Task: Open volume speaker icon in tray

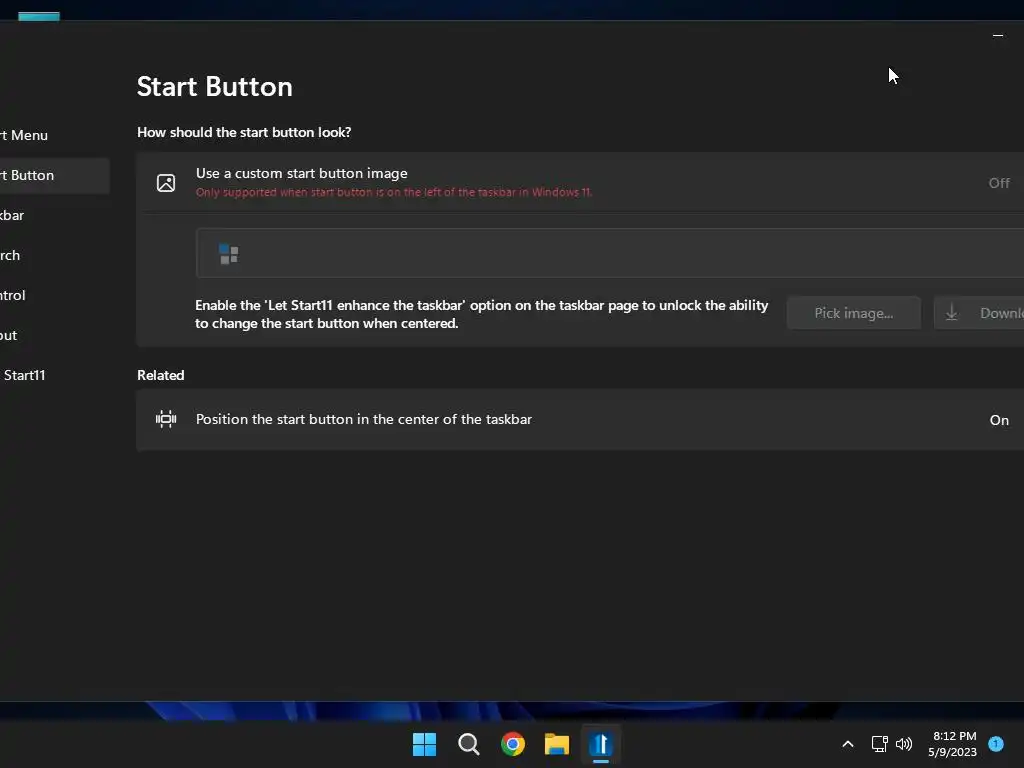Action: (904, 744)
